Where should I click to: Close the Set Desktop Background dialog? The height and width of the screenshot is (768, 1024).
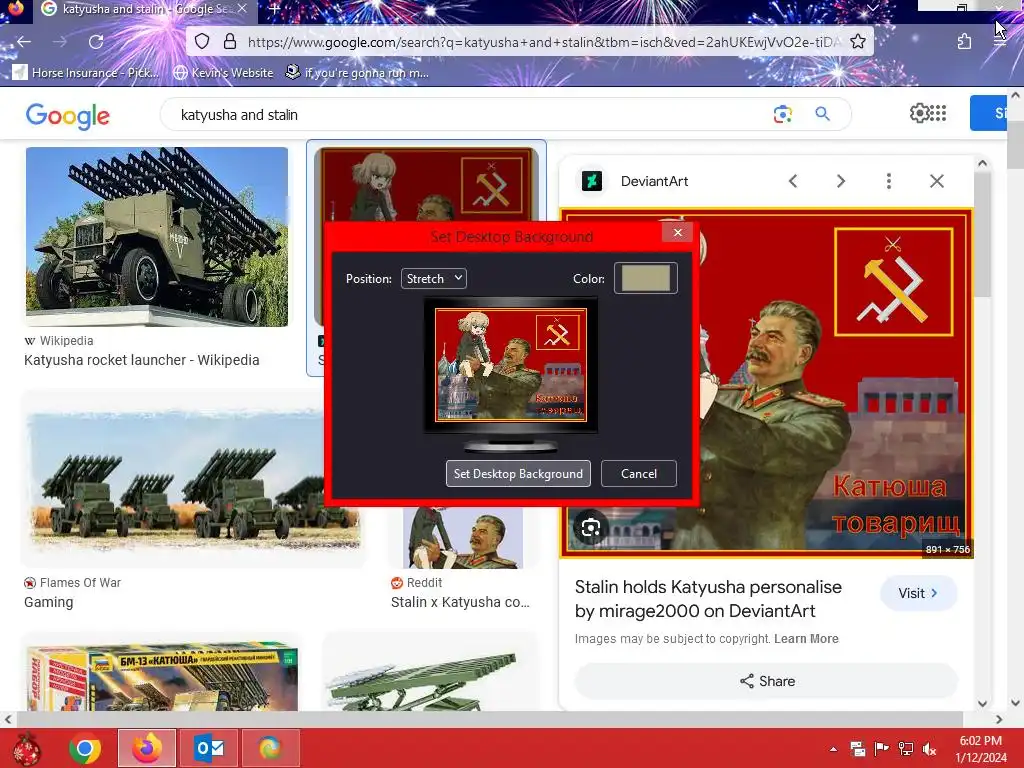[677, 232]
